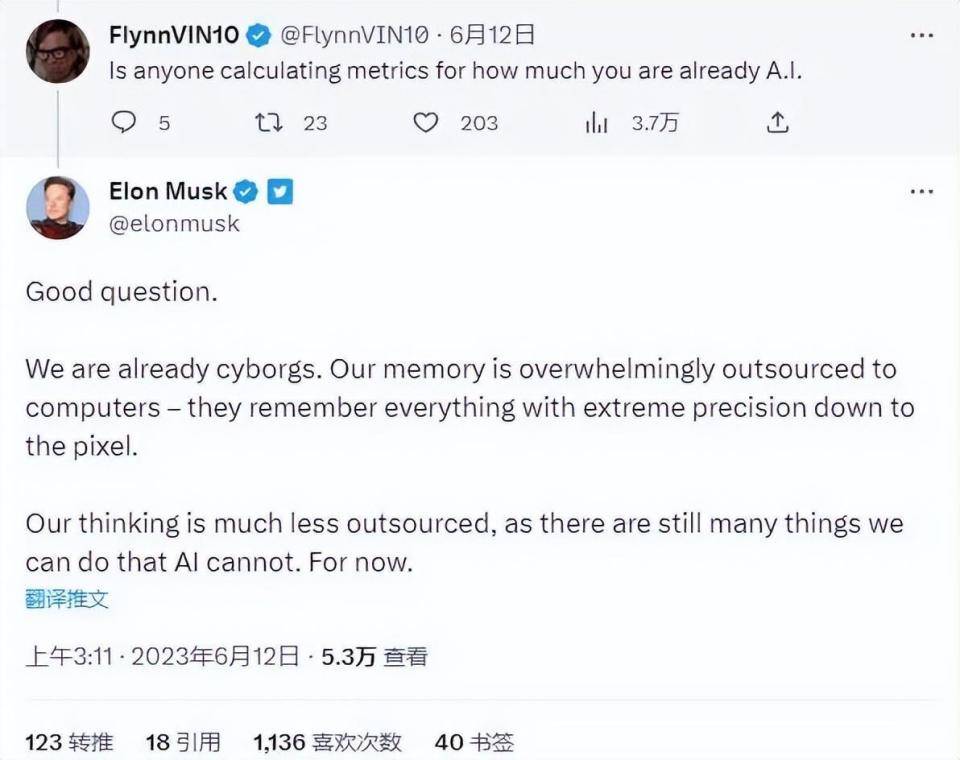
Task: Click the 翻译推文 translate link
Action: 67,599
